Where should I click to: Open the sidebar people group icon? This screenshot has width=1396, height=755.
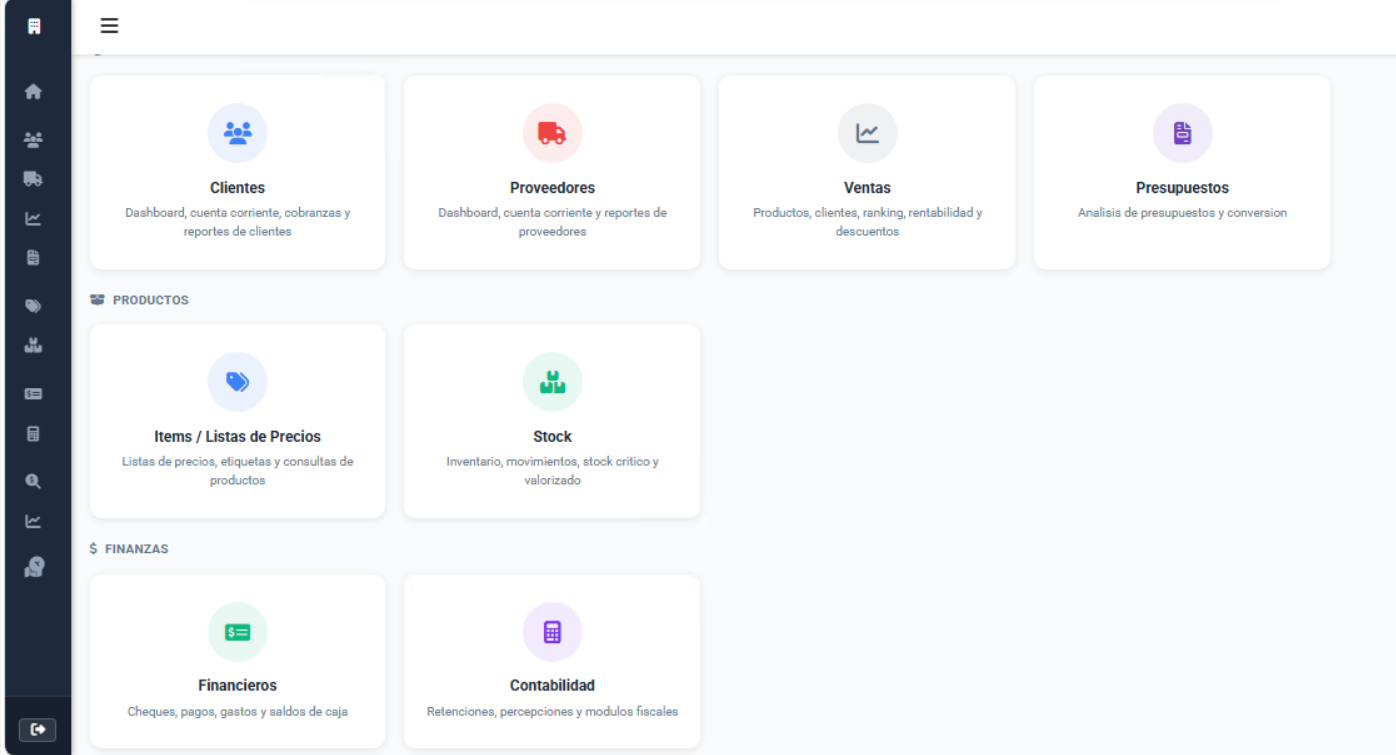point(33,139)
